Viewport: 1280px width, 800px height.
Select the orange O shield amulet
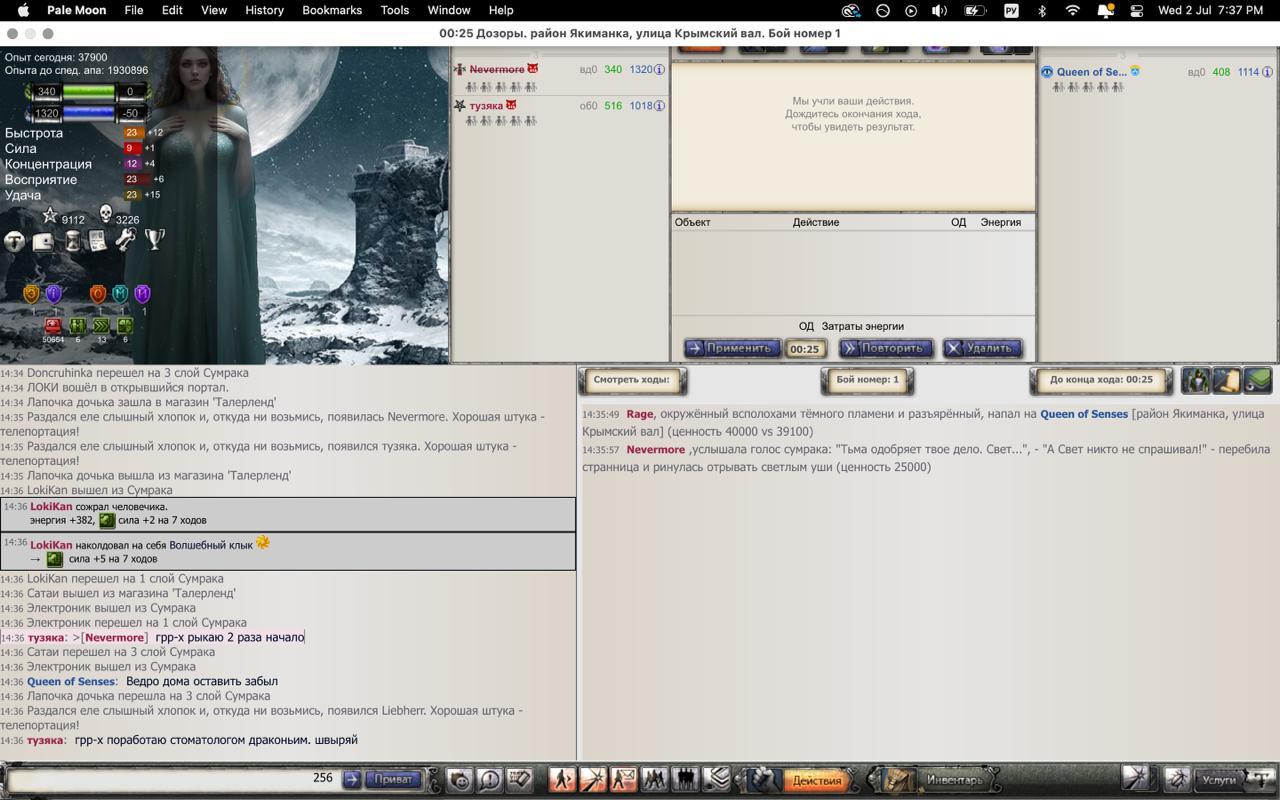[97, 294]
